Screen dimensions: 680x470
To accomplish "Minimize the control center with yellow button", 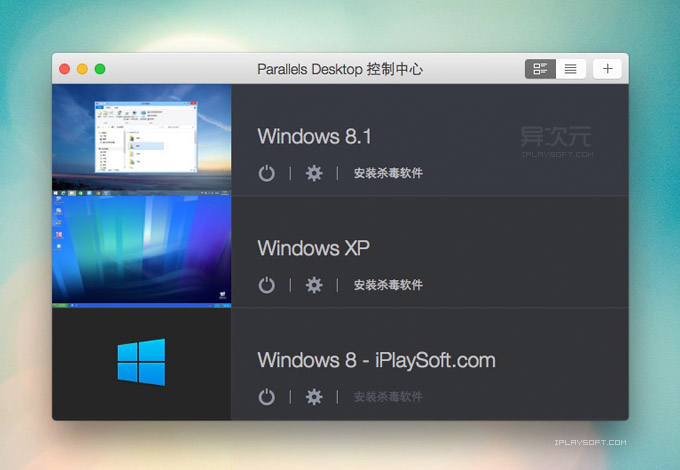I will point(82,69).
